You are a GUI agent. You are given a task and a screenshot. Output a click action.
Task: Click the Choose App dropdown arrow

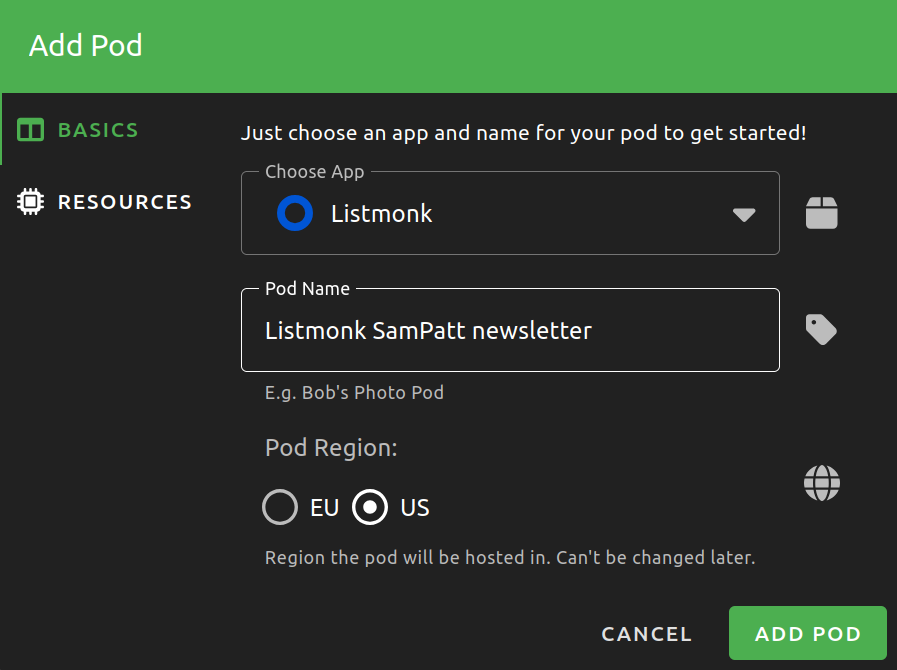744,215
